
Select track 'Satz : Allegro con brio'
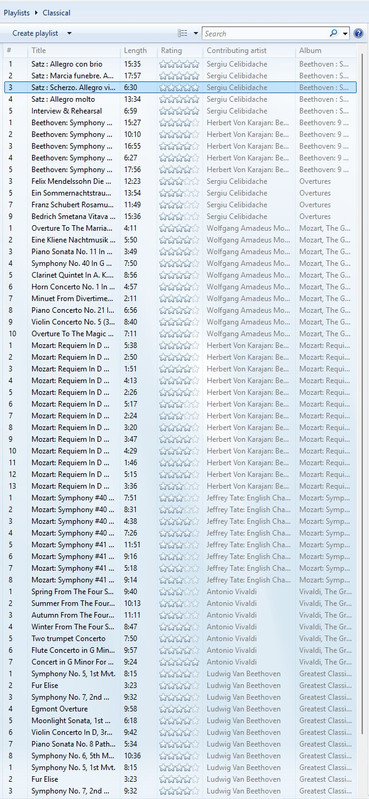[x=180, y=64]
